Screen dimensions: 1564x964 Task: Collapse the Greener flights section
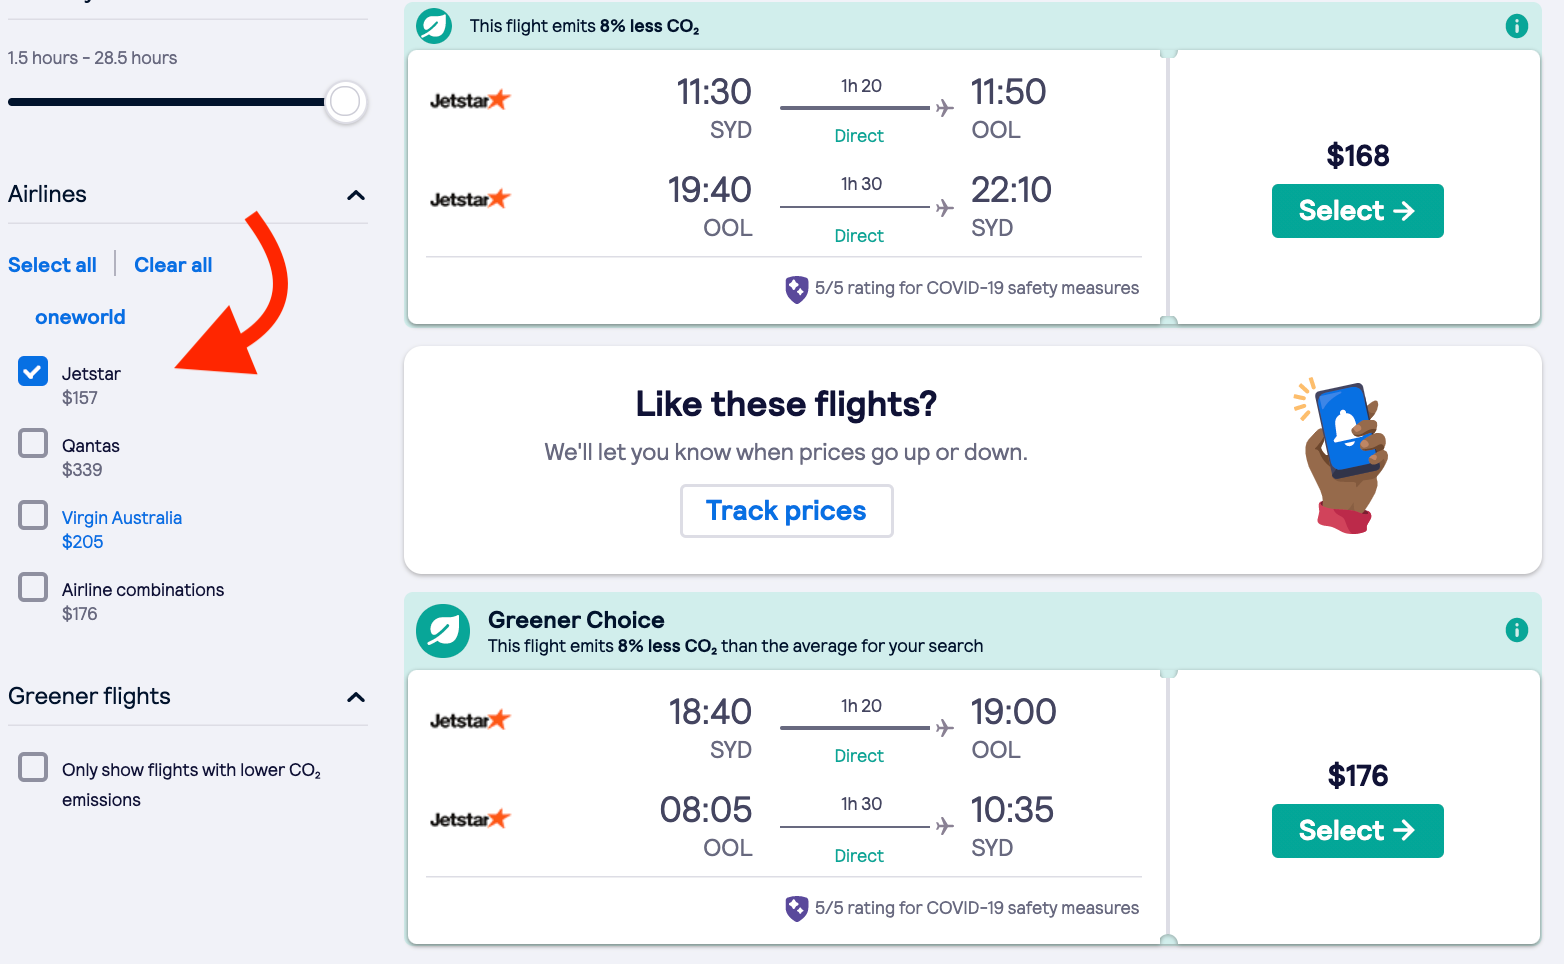(355, 697)
